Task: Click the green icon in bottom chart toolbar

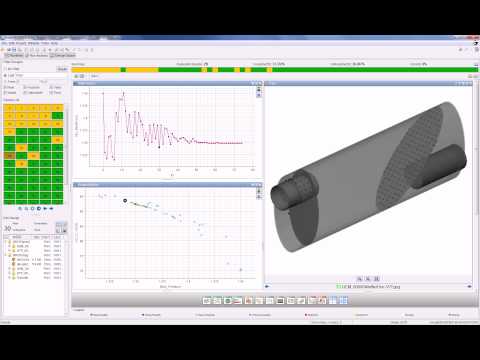Action: (x=228, y=301)
